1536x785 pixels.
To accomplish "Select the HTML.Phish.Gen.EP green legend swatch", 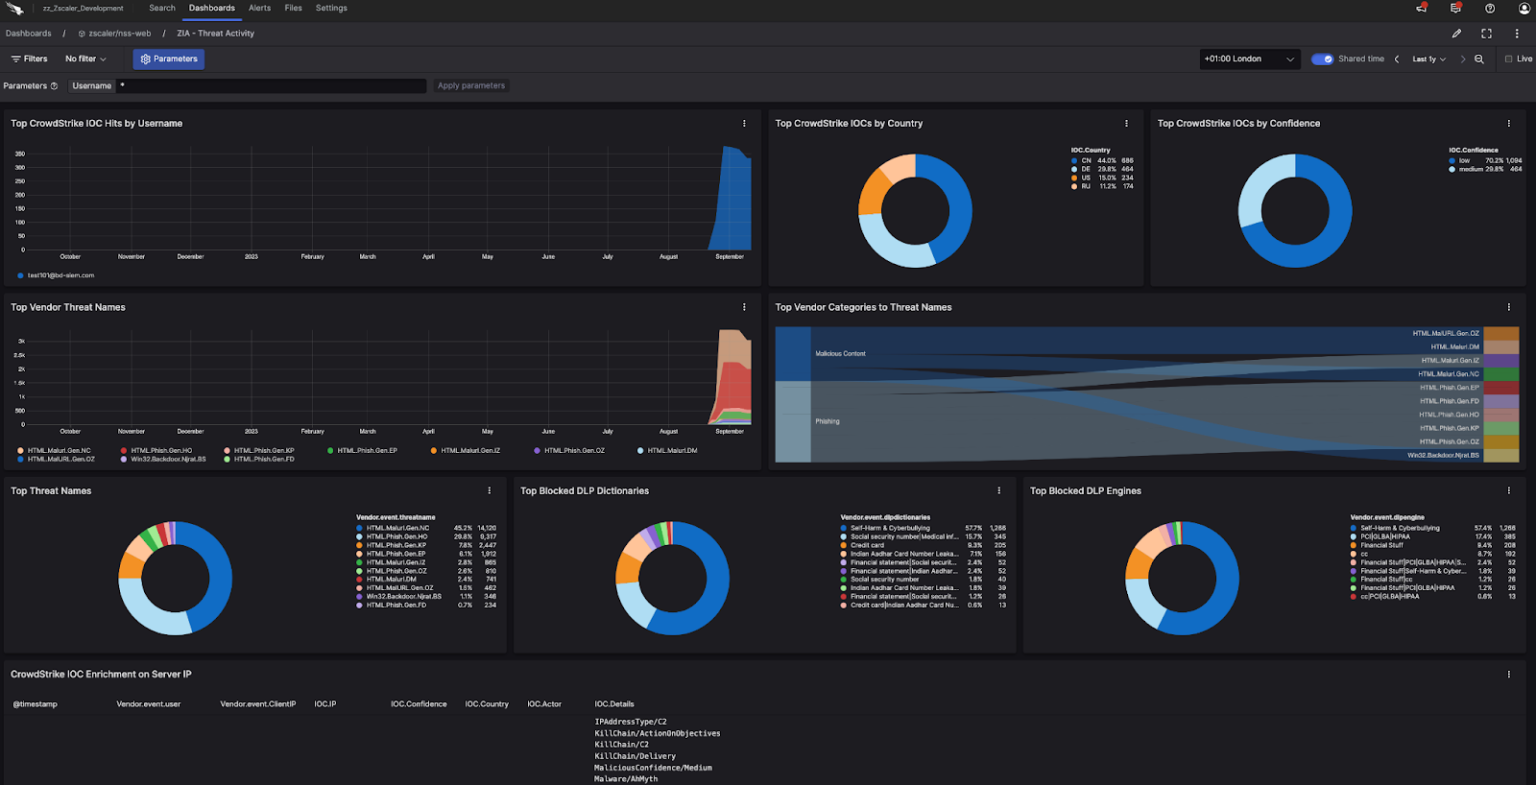I will point(331,450).
